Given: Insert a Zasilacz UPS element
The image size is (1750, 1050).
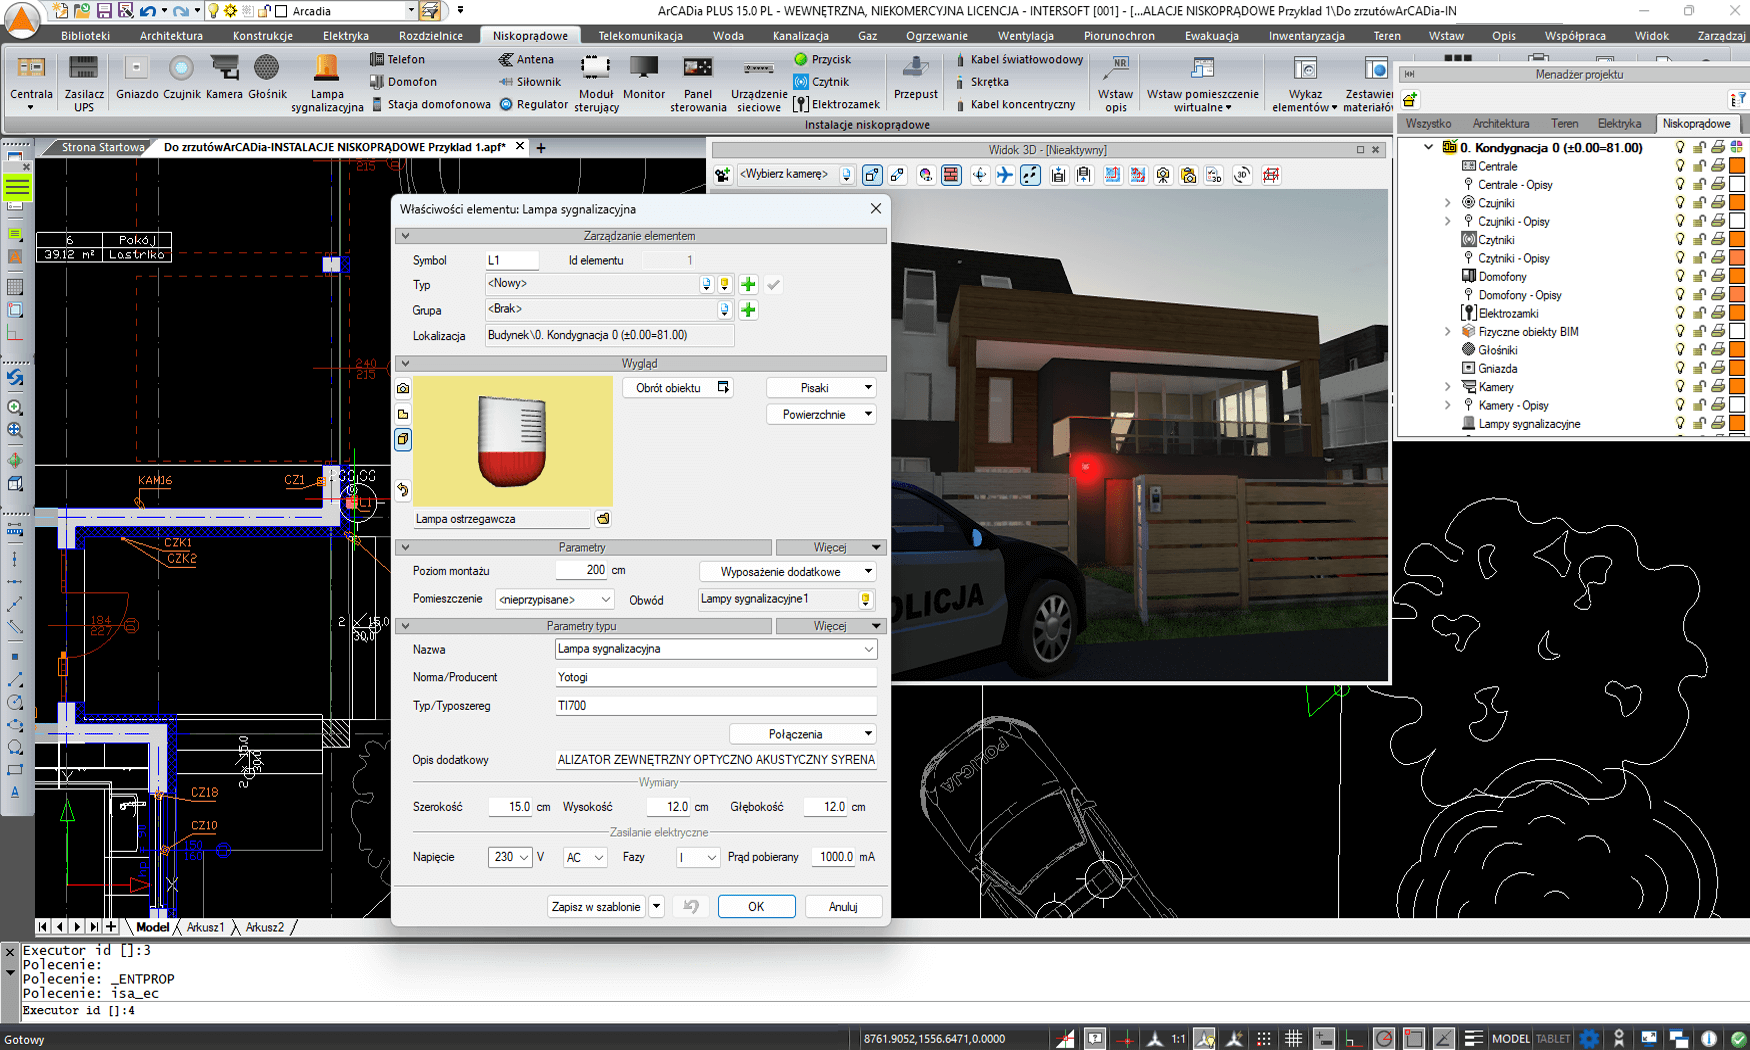Looking at the screenshot, I should pyautogui.click(x=84, y=81).
